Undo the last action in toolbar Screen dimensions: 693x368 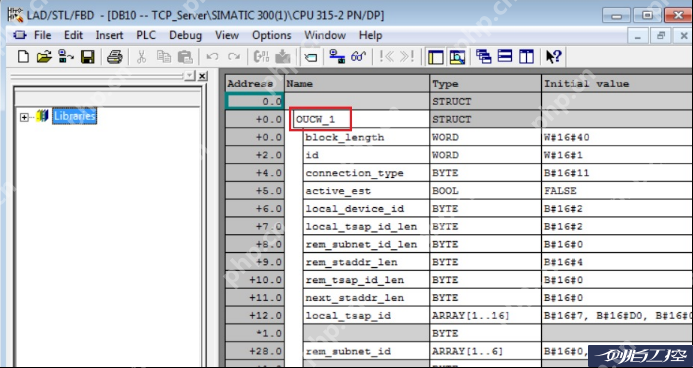[213, 57]
